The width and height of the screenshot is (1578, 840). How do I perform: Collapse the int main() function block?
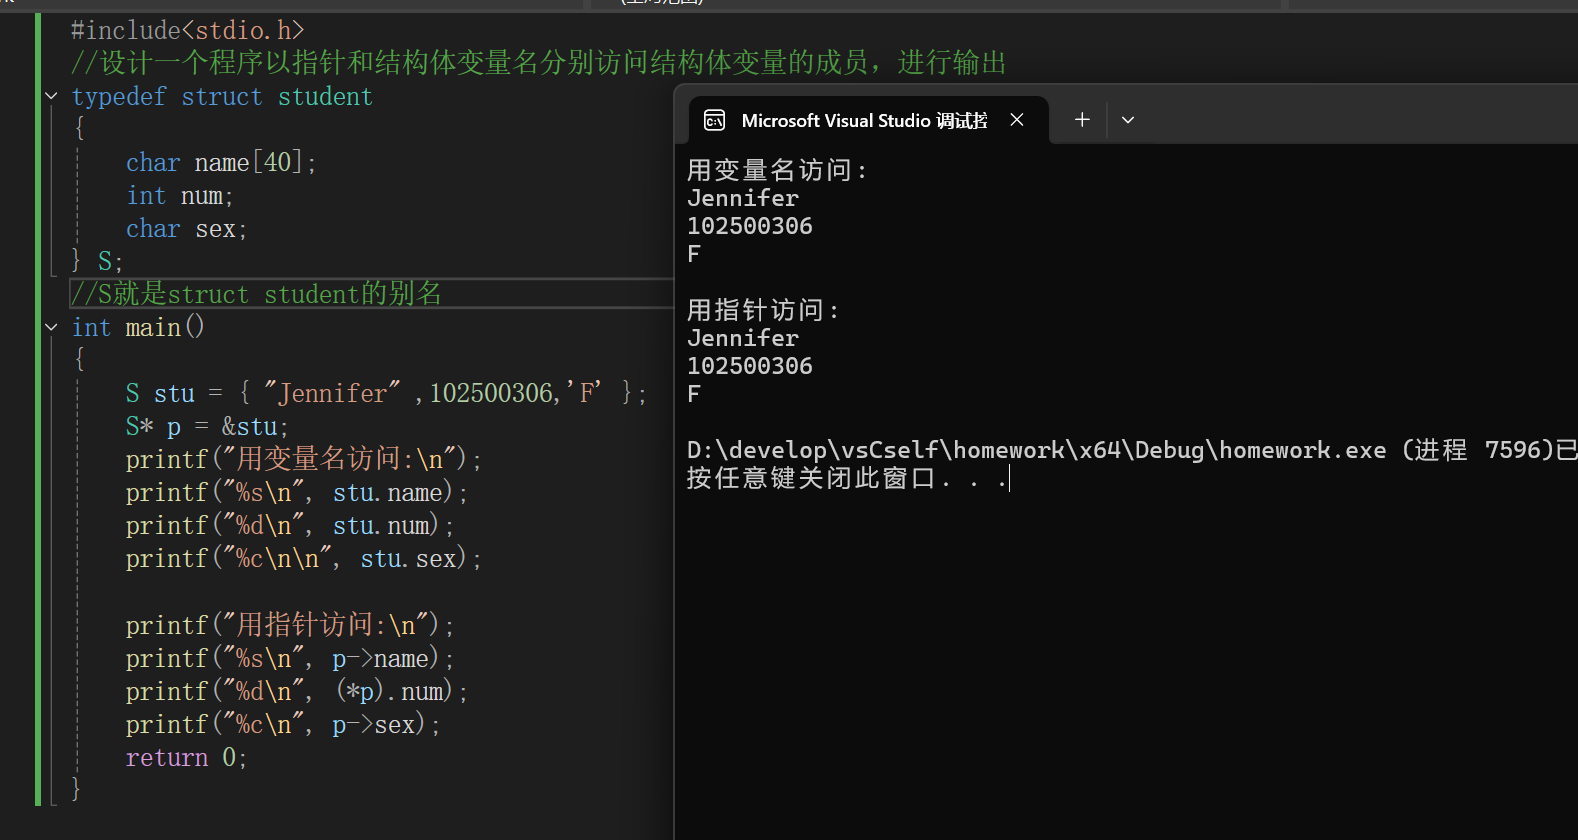coord(51,327)
